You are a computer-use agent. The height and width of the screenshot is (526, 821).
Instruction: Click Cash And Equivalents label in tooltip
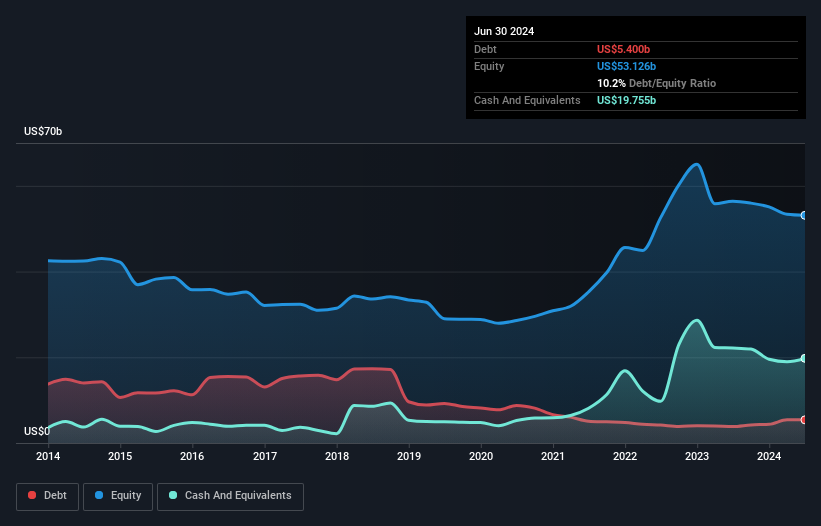click(527, 100)
